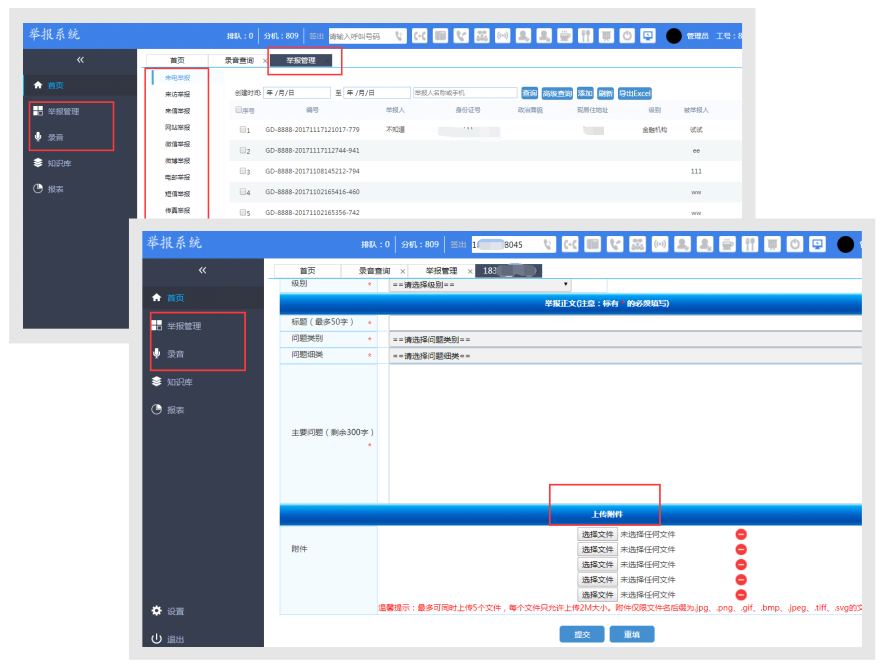Click the power icon in the lower toolbar
Image resolution: width=884 pixels, height=669 pixels.
795,245
